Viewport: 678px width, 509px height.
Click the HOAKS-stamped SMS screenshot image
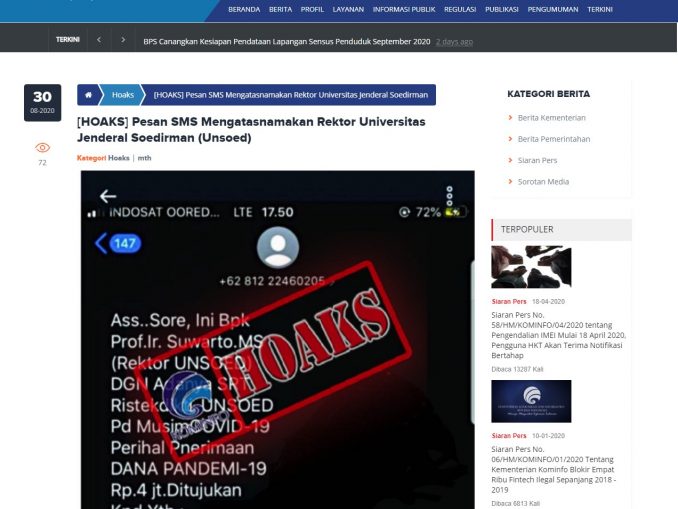(278, 340)
